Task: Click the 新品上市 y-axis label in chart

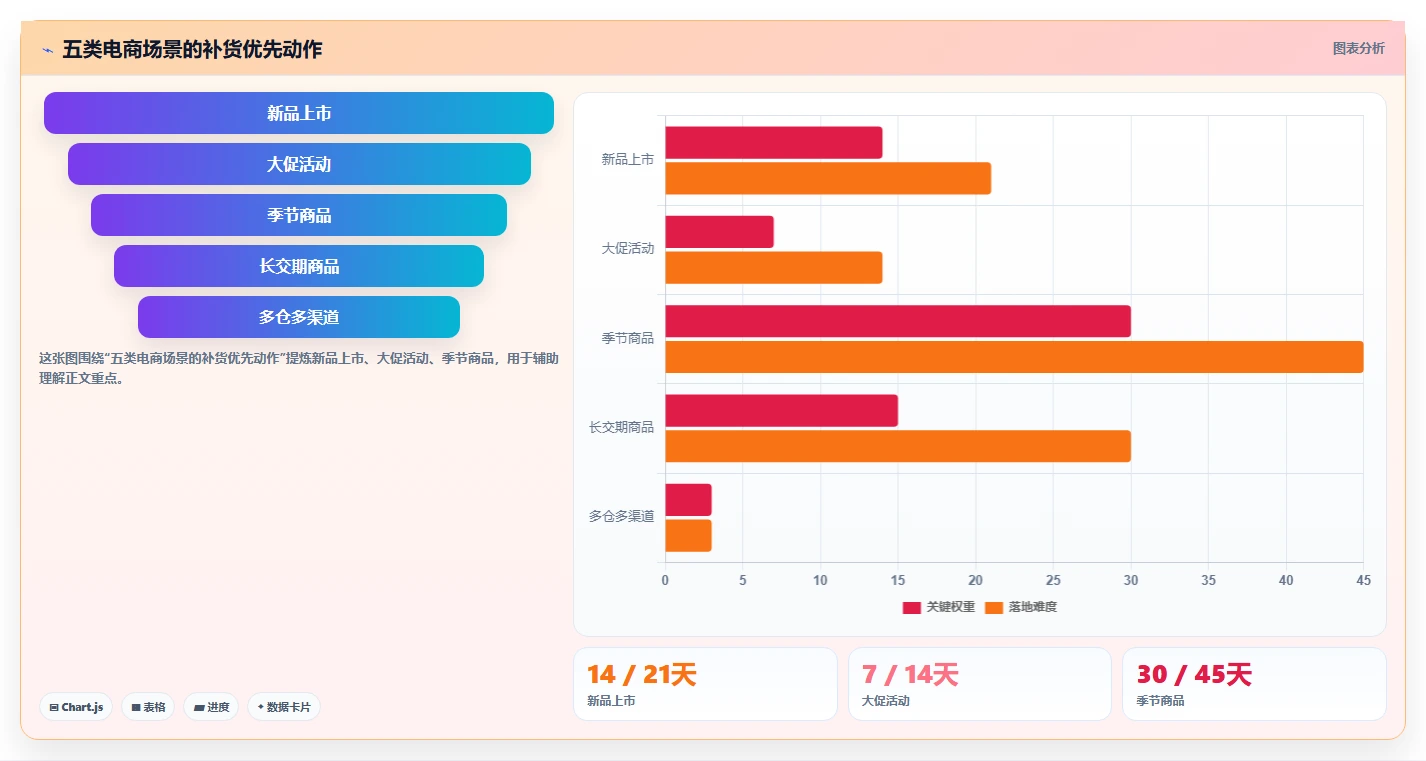Action: coord(627,160)
